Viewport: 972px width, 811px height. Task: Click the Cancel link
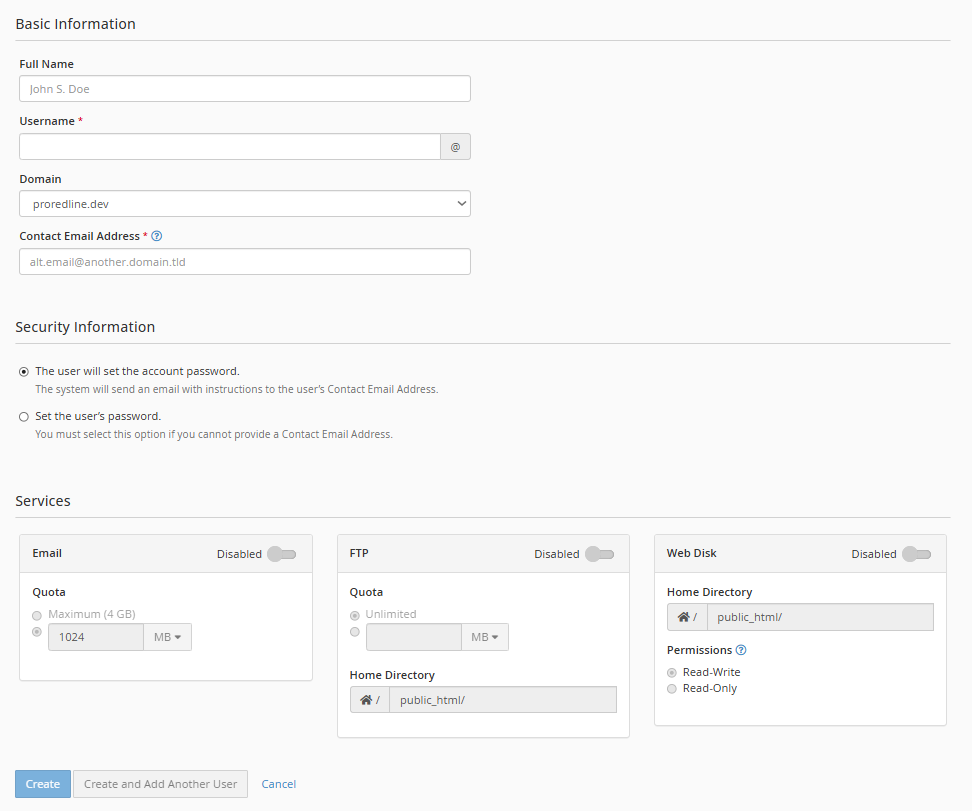[279, 784]
